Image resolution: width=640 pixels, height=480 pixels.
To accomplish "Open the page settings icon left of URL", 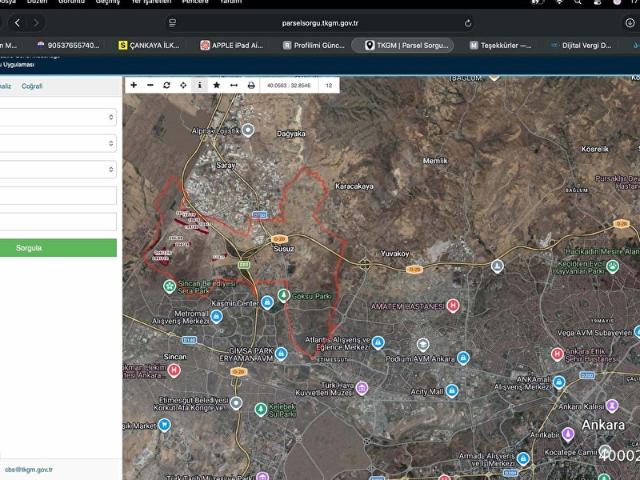I will click(172, 23).
